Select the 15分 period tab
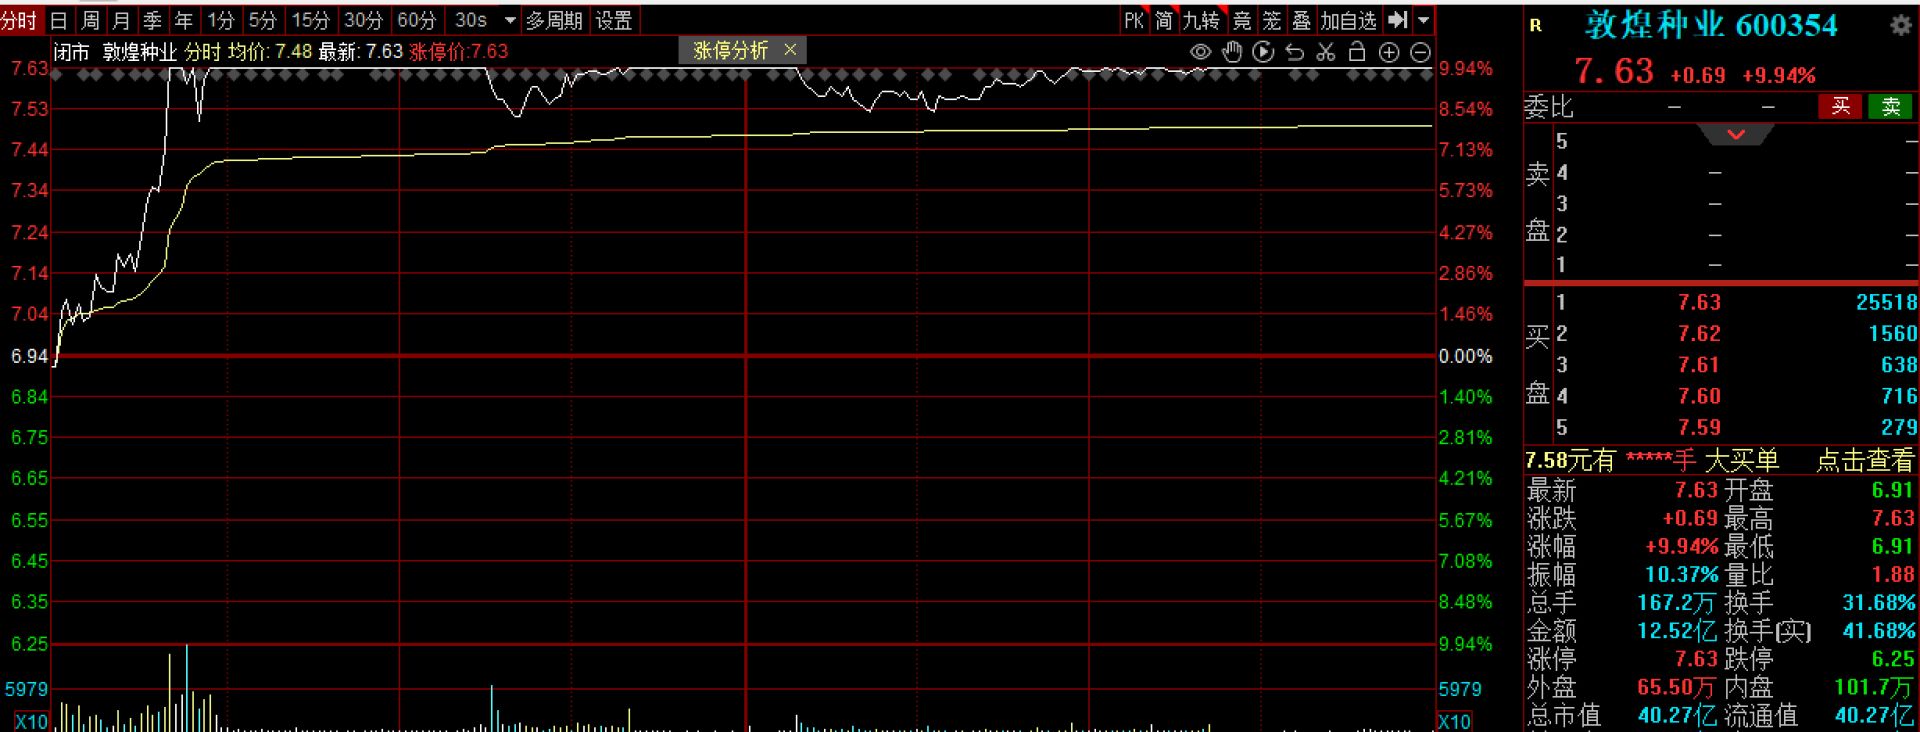The image size is (1920, 732). coord(310,20)
